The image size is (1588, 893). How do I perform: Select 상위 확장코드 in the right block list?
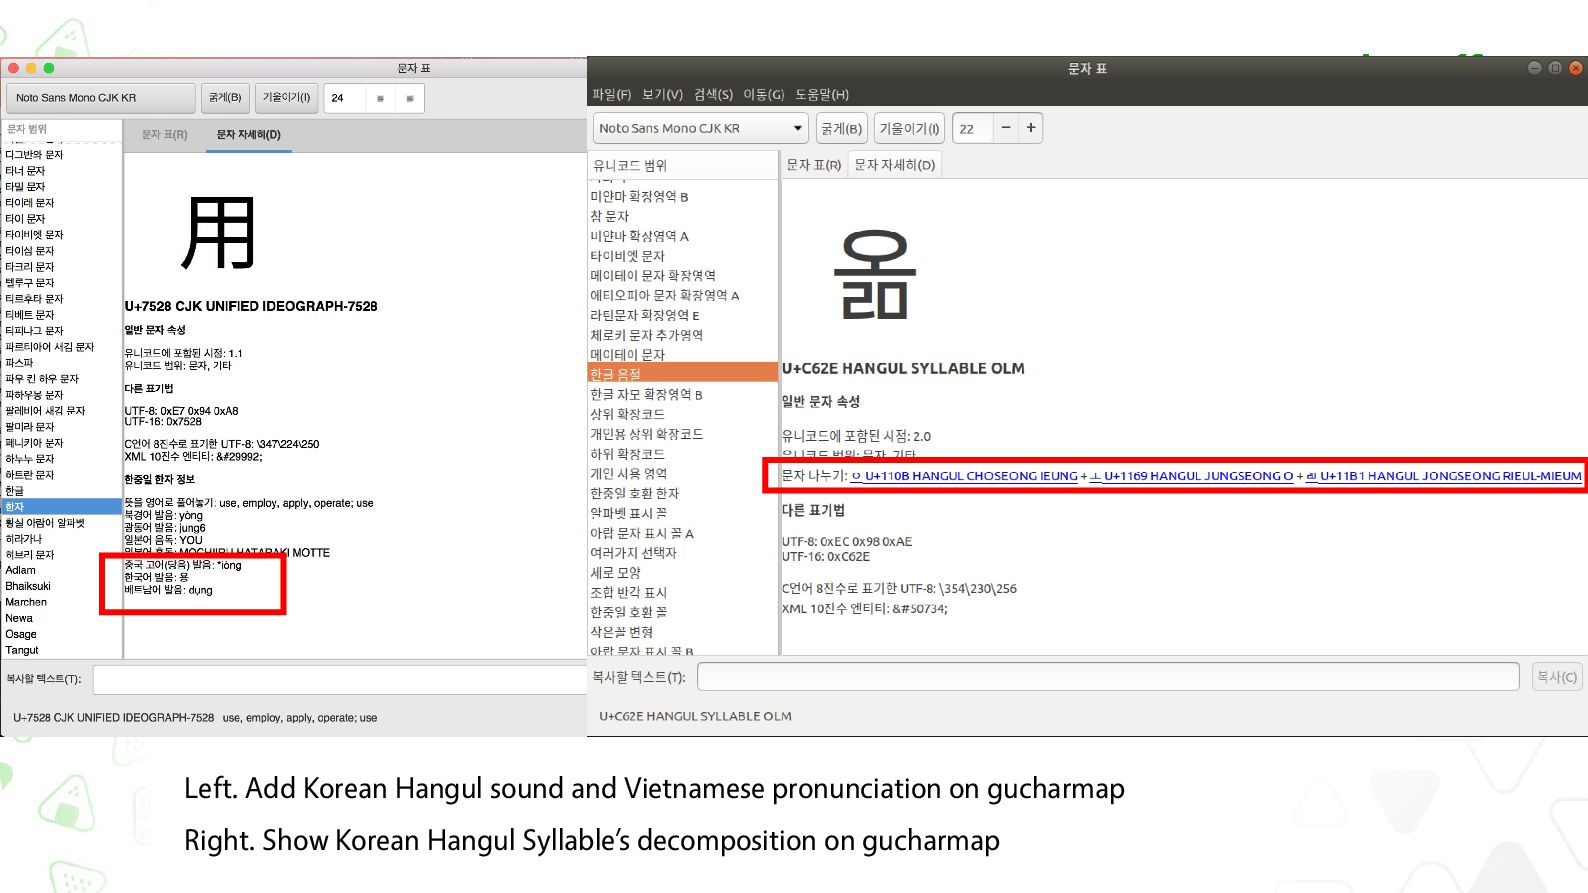click(683, 414)
